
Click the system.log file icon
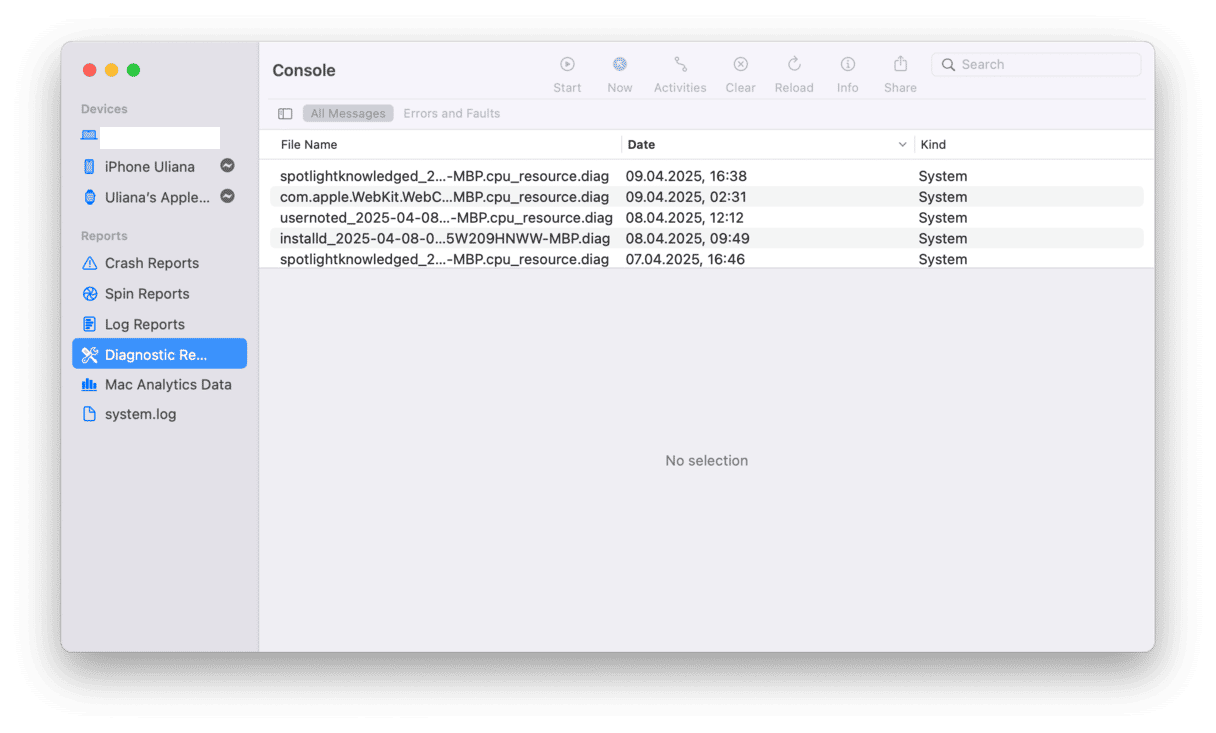click(89, 414)
